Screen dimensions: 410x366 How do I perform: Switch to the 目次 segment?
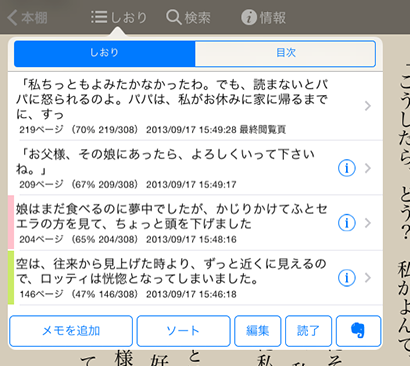285,53
